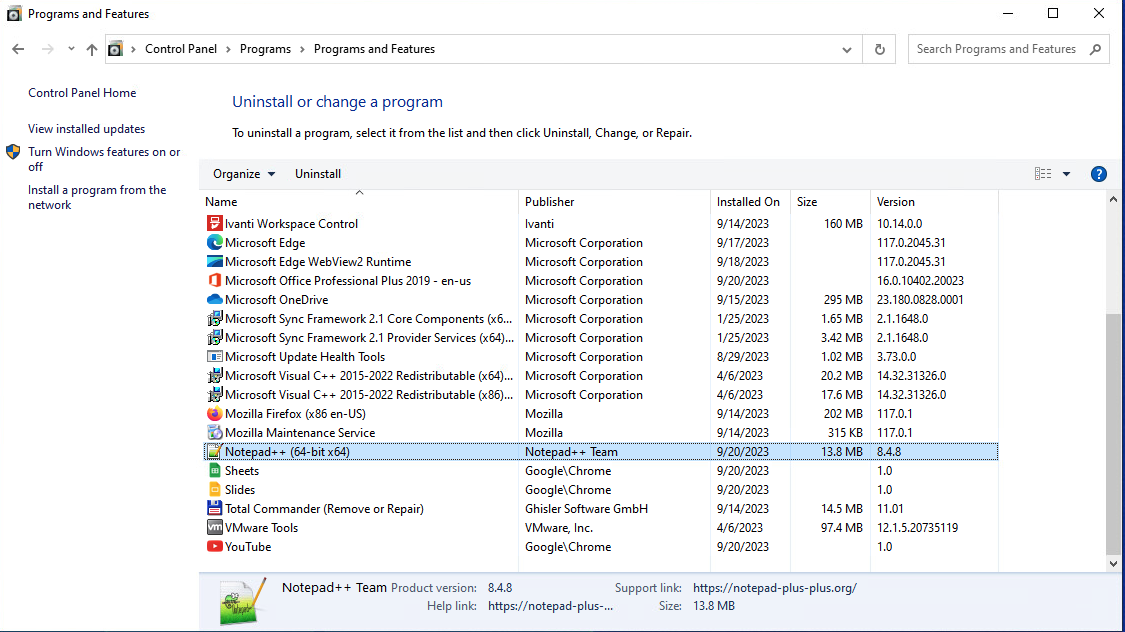This screenshot has height=632, width=1125.
Task: Open Turn Windows features on or off
Action: pos(104,159)
